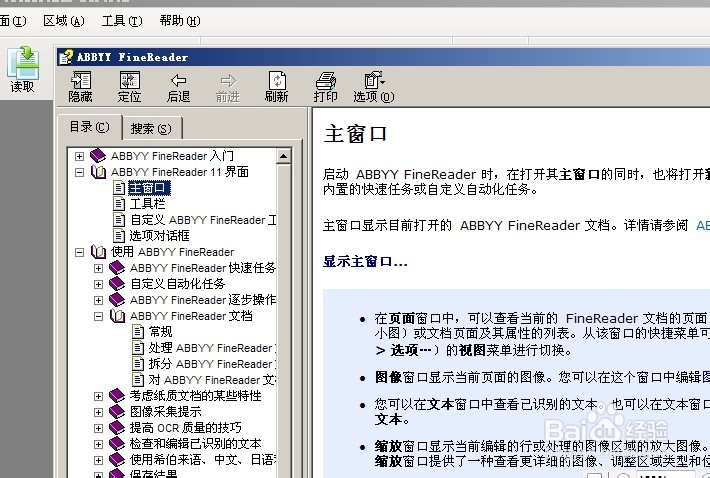Select the 常规 topic
Screen dimensions: 710x478
point(160,332)
